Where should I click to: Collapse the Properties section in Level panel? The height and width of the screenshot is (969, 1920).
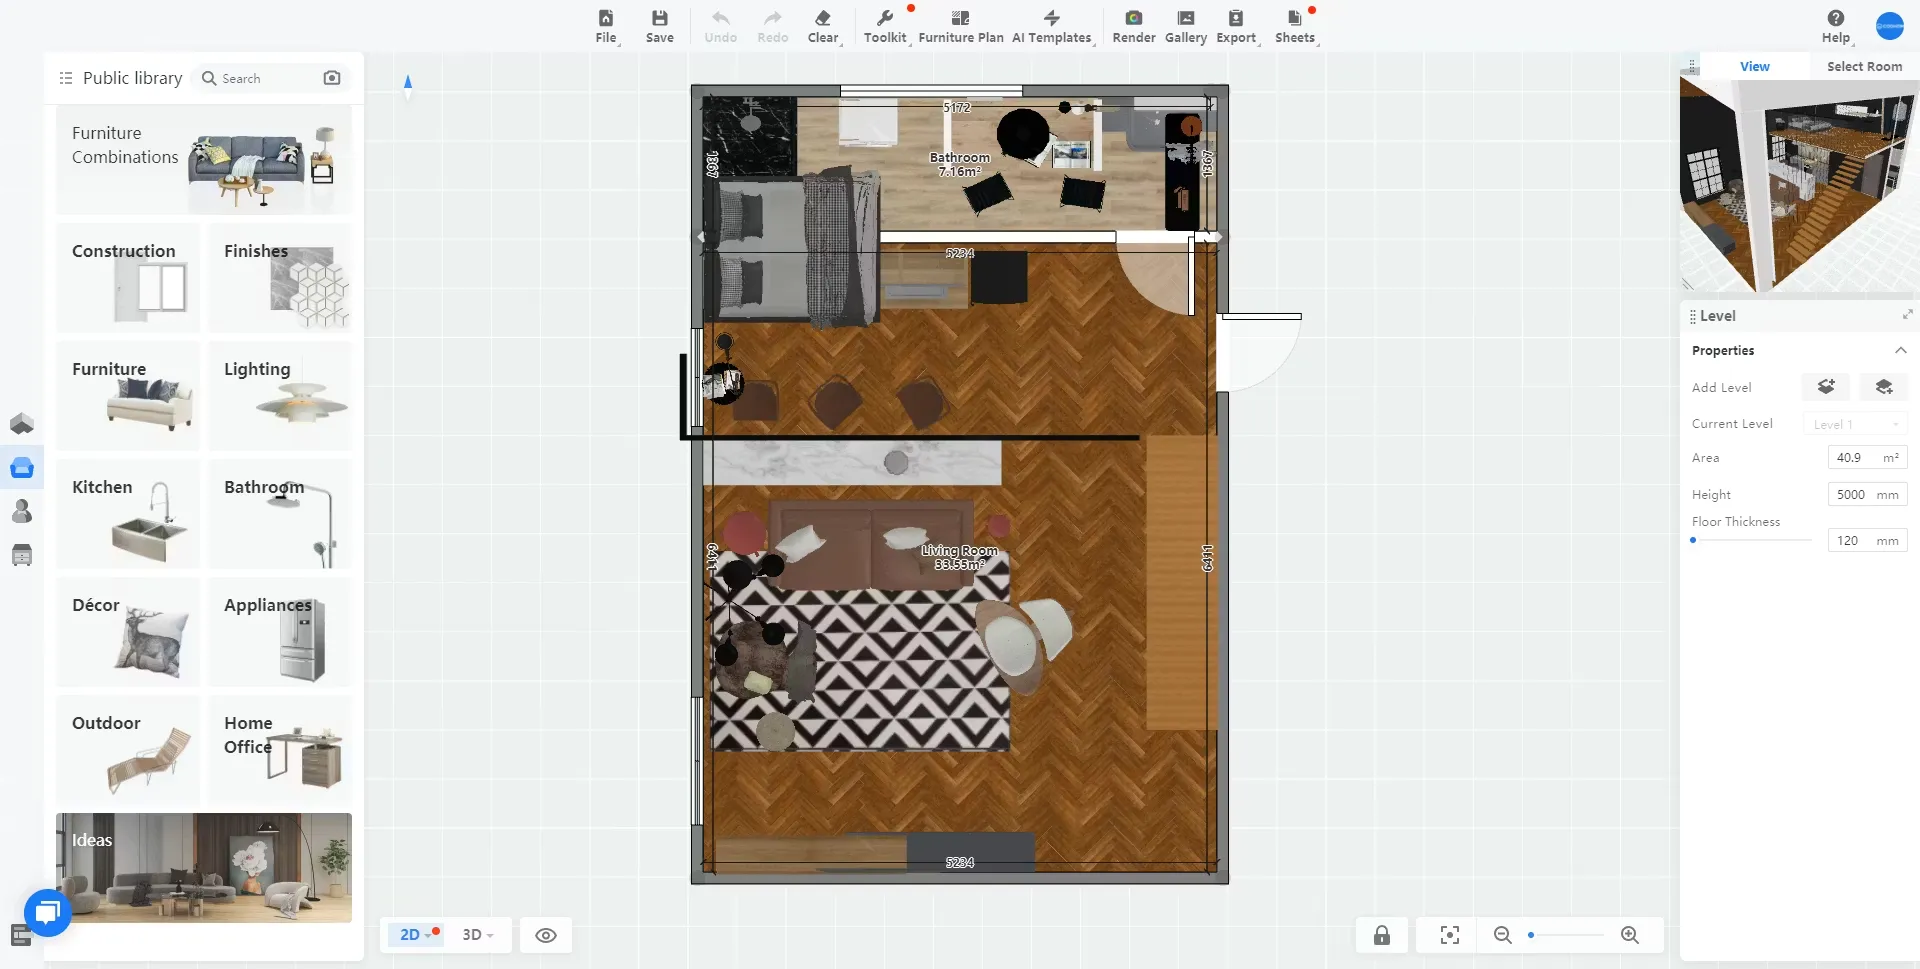point(1901,350)
